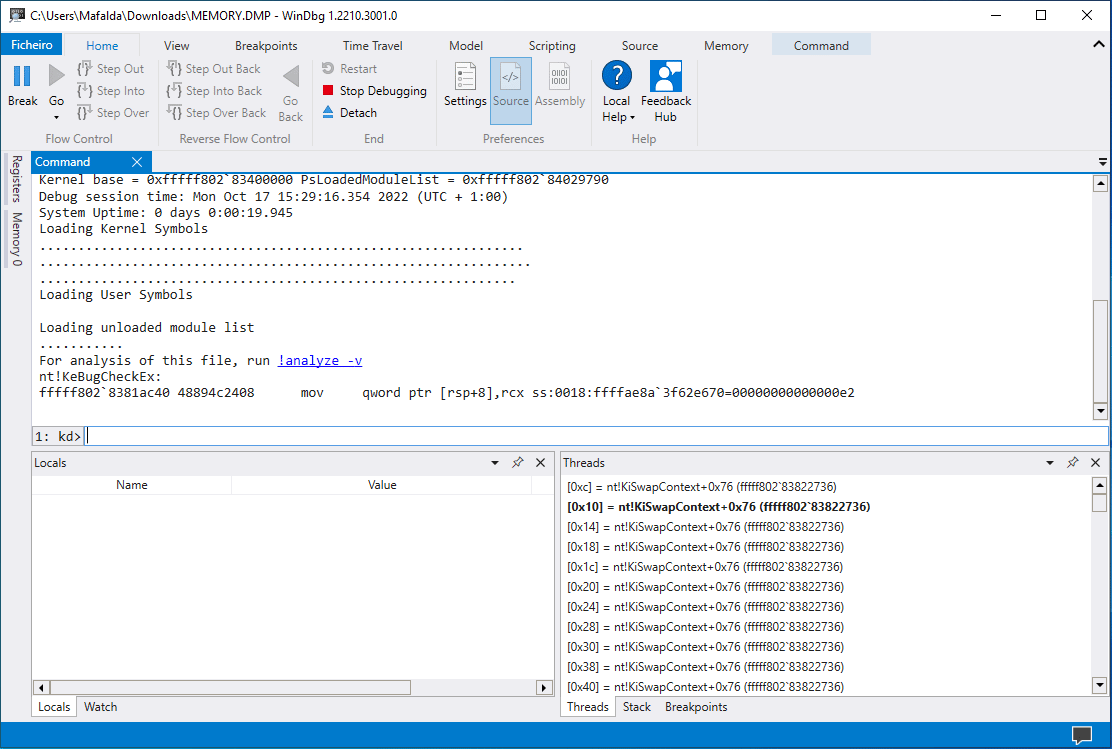Select thread [0x20] in Threads list
The width and height of the screenshot is (1112, 750).
(x=705, y=587)
